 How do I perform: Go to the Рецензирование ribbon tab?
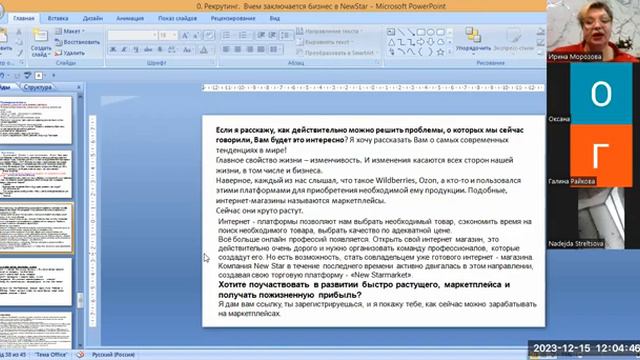pyautogui.click(x=233, y=18)
